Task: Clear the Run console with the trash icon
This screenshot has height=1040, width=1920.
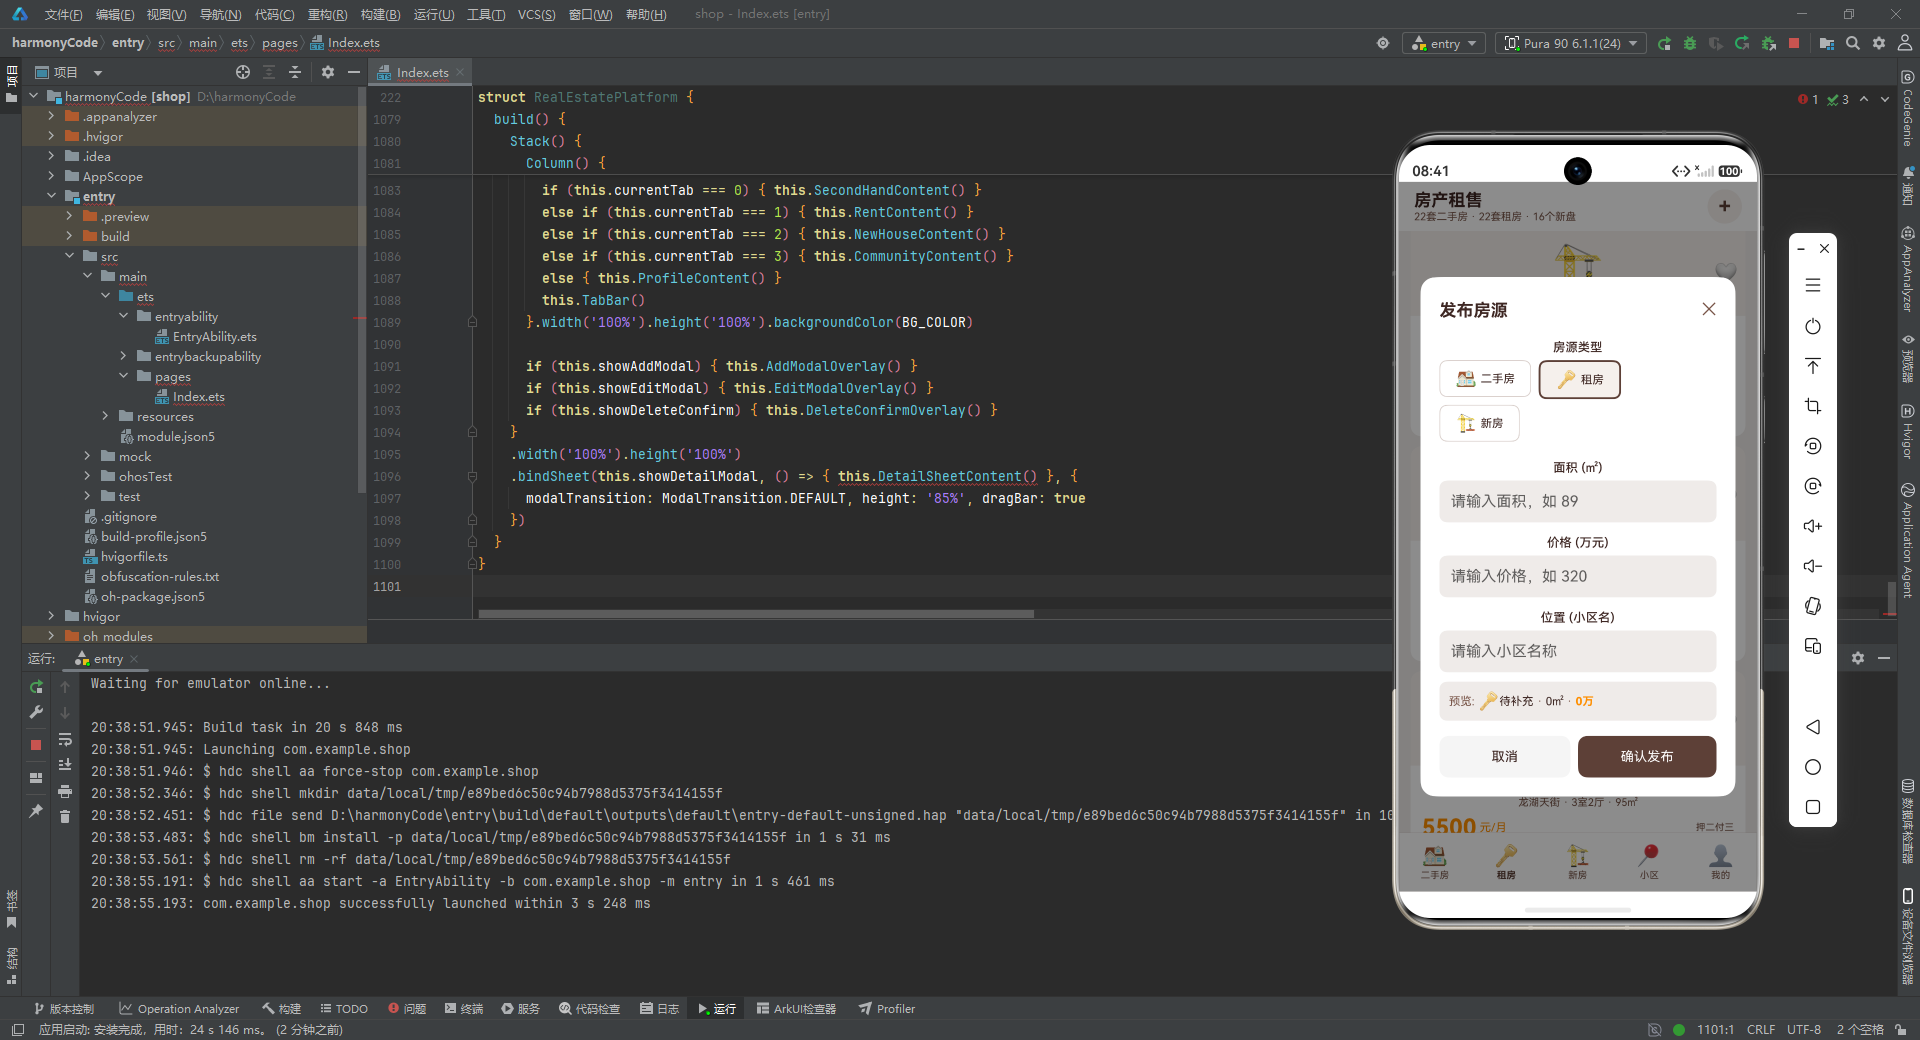Action: click(65, 817)
